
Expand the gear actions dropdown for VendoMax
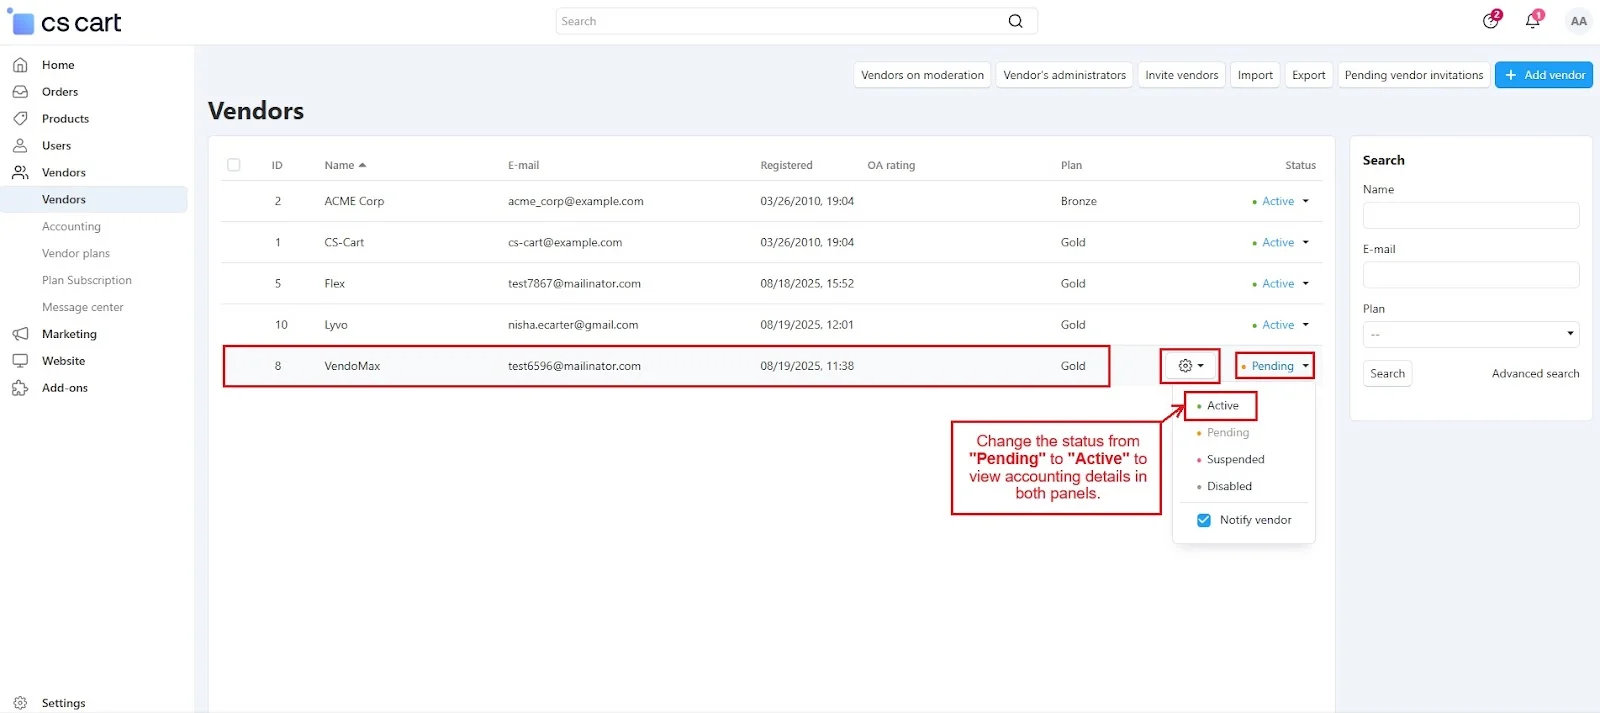[x=1190, y=366]
